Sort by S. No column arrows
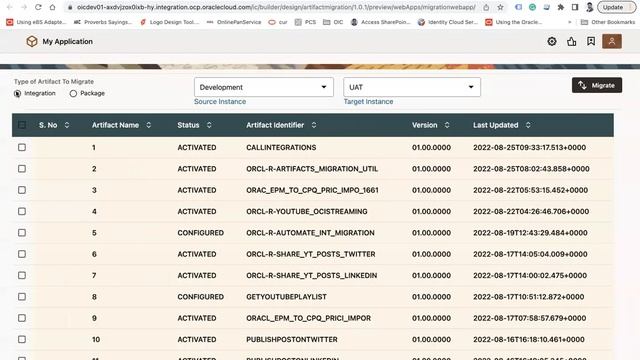Viewport: 640px width, 360px height. coord(67,125)
